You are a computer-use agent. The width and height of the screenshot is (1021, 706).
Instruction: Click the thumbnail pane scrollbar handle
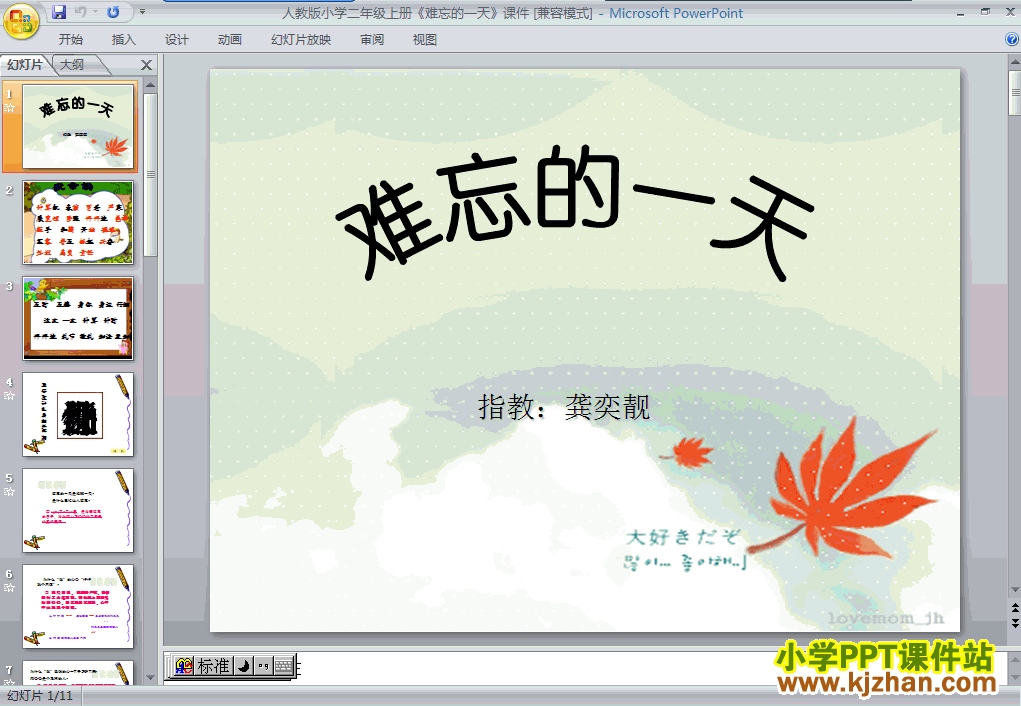point(151,175)
